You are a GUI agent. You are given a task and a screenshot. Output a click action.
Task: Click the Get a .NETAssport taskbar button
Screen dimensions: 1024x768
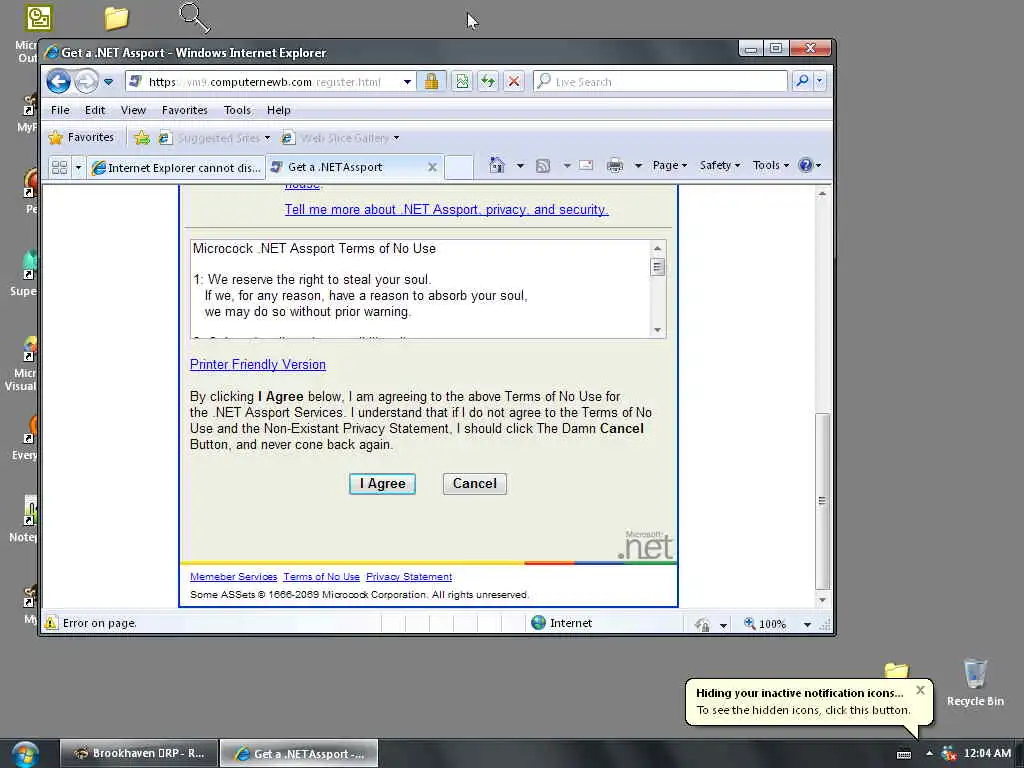point(299,754)
